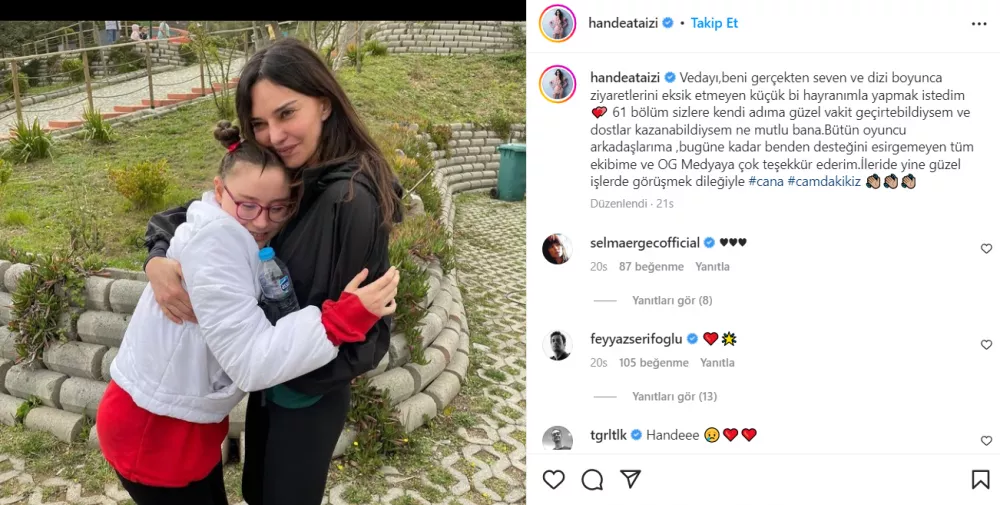This screenshot has height=505, width=1000.
Task: Reply to selmaergeofficial with Yanıtla
Action: pyautogui.click(x=712, y=267)
